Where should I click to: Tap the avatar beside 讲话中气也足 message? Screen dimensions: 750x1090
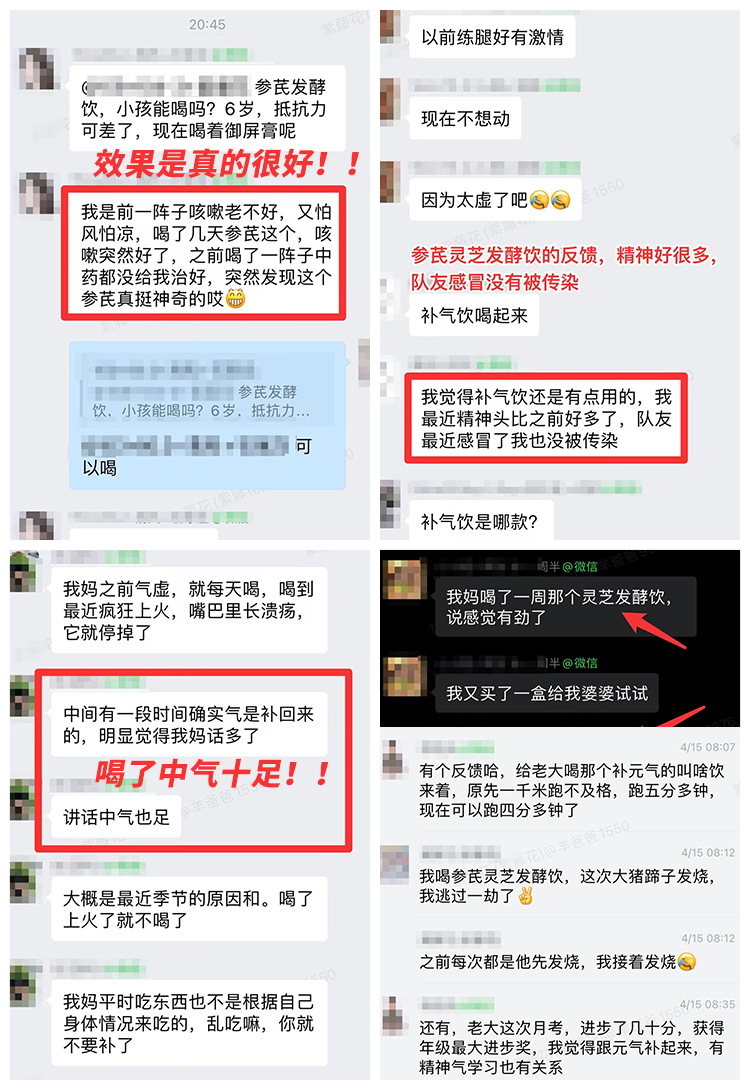click(x=22, y=800)
